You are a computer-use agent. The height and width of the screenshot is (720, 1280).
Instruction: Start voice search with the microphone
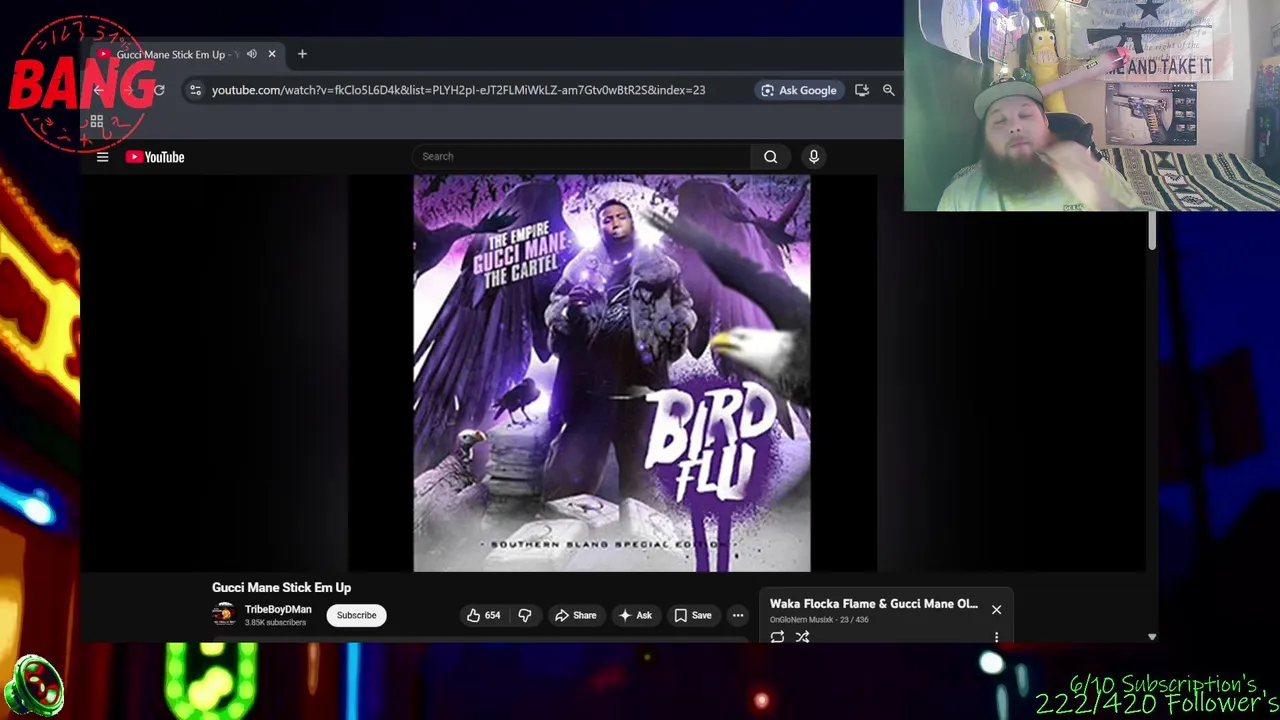tap(814, 156)
